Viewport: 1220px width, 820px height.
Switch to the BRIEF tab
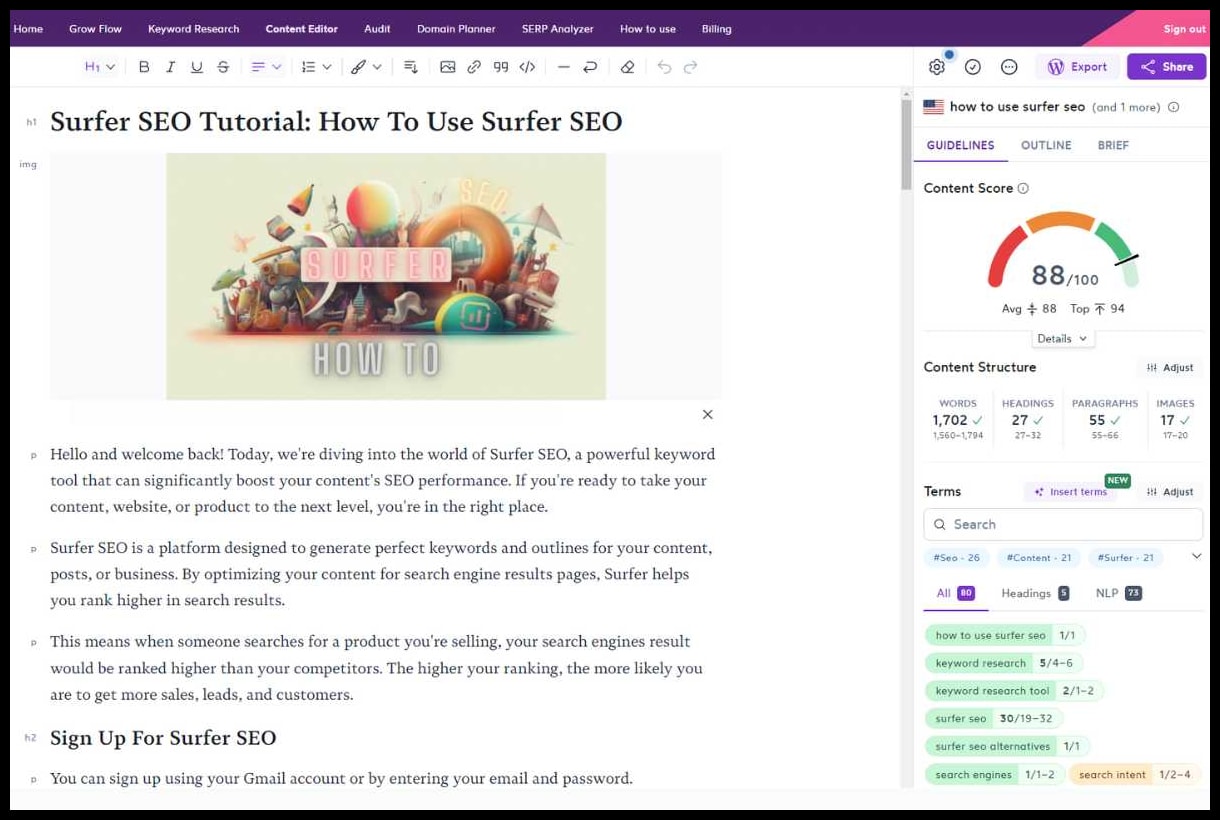(x=1113, y=145)
